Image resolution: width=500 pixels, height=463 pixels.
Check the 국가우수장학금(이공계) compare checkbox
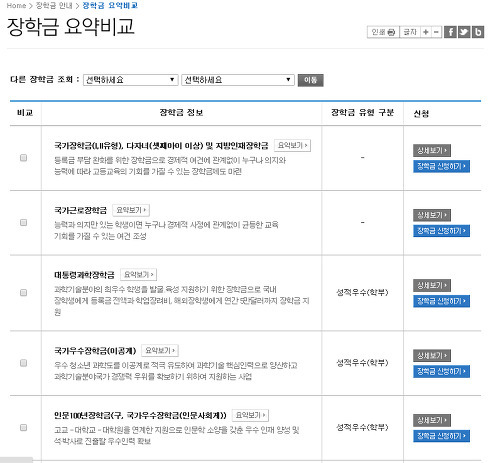pos(23,363)
